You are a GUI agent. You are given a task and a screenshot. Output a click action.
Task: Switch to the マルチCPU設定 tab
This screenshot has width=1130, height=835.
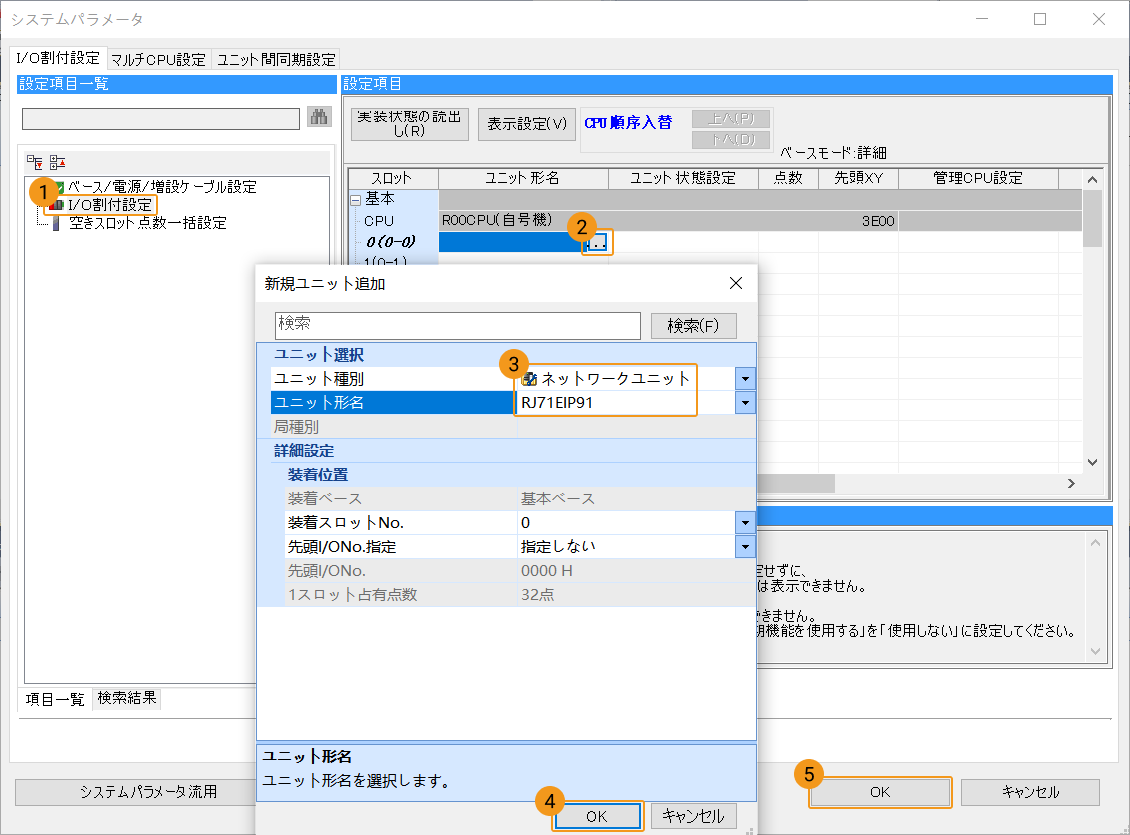pyautogui.click(x=158, y=59)
